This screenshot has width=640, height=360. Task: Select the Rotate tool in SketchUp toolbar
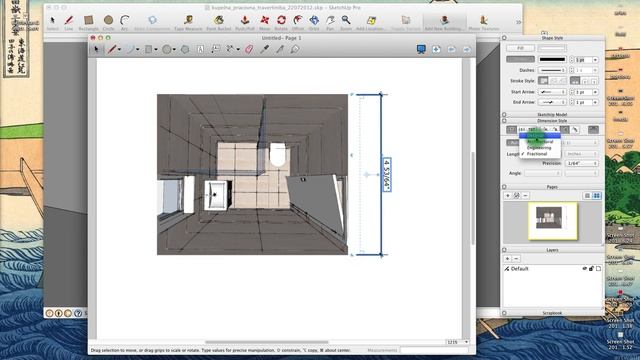[x=281, y=22]
